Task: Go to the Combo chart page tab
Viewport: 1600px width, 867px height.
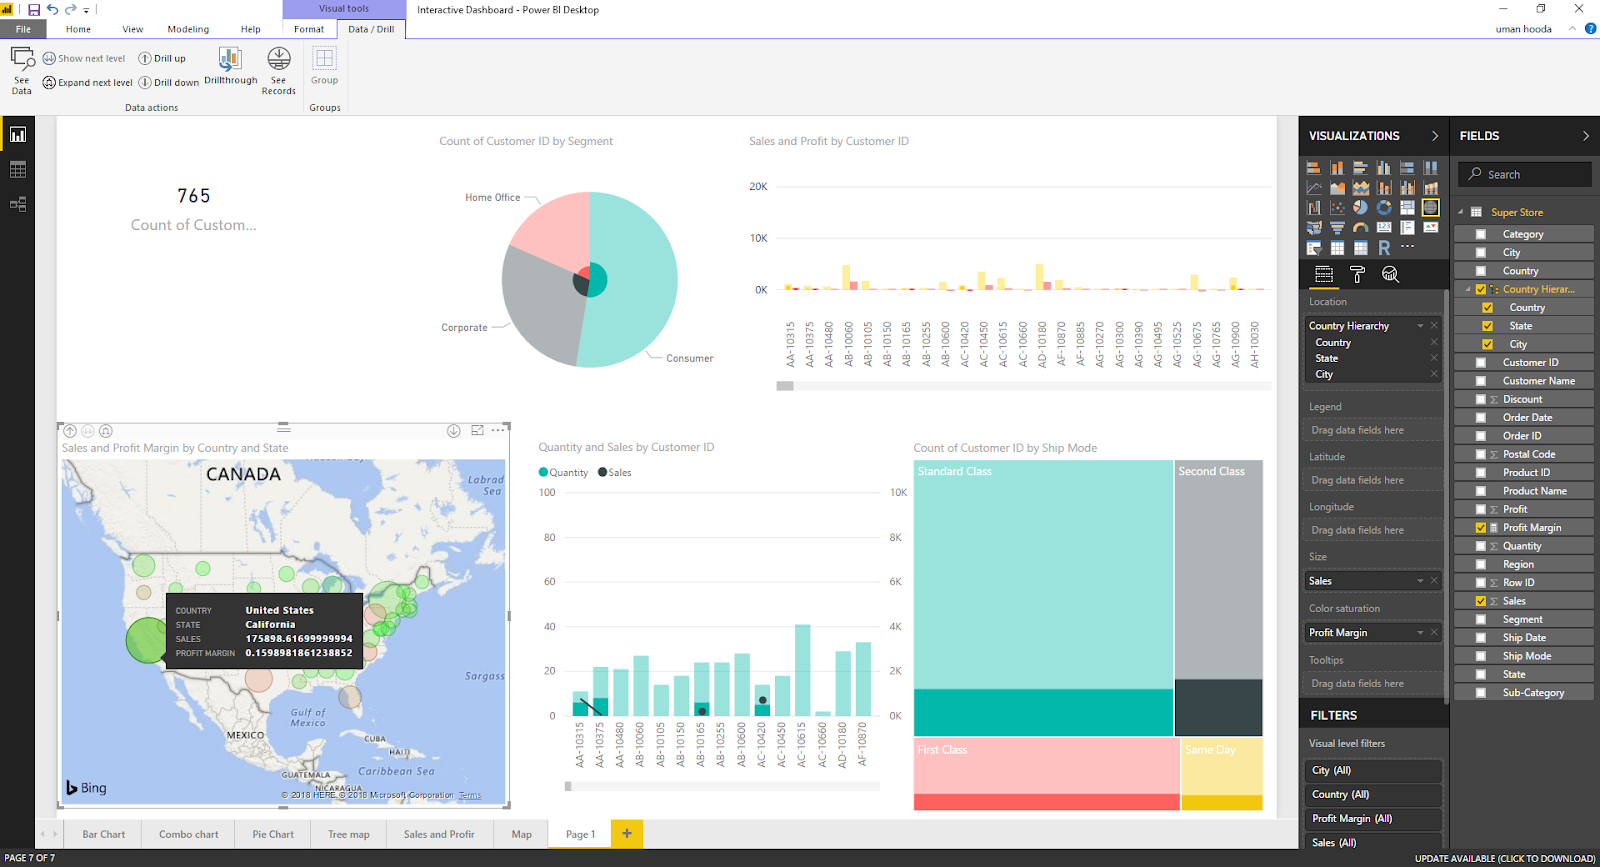Action: [x=189, y=834]
